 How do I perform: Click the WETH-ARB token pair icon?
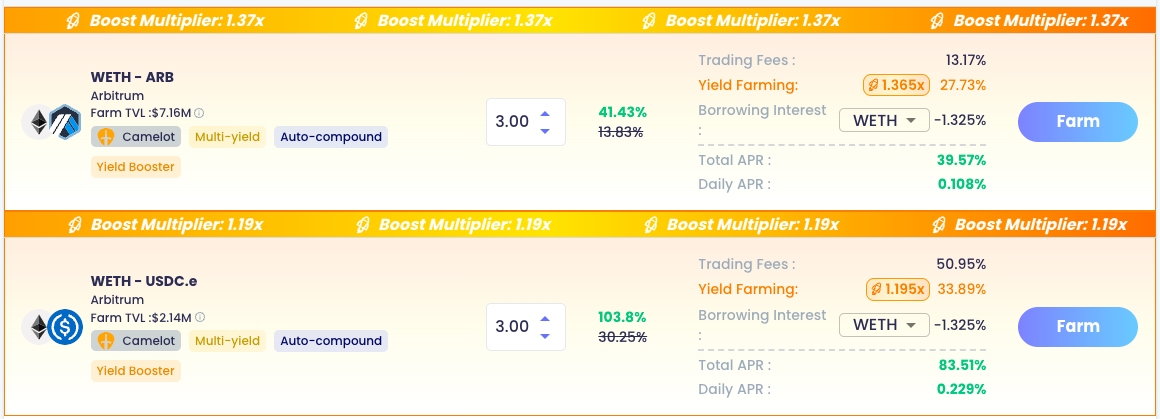pyautogui.click(x=51, y=122)
